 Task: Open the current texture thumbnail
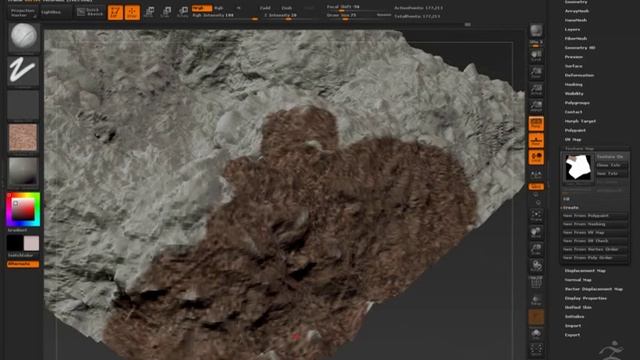[23, 138]
